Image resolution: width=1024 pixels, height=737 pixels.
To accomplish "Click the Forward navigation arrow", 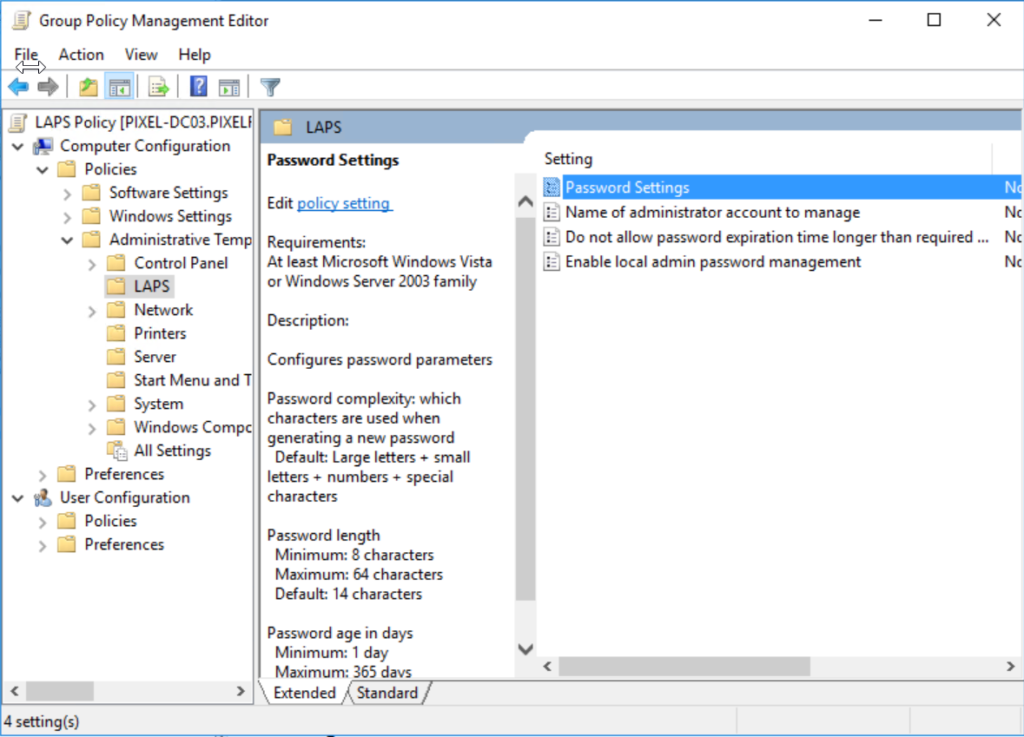I will pyautogui.click(x=47, y=86).
